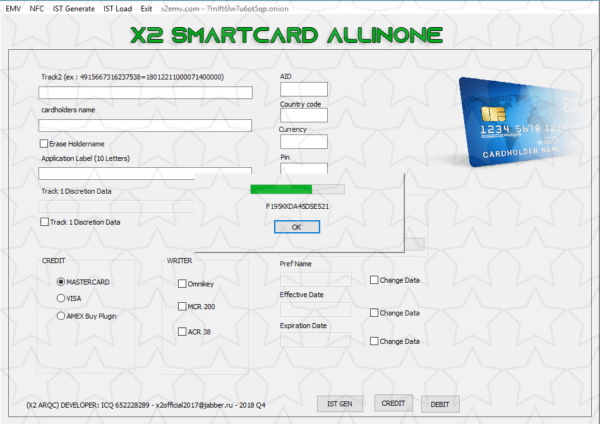
Task: Click the x2emv.com onion address text
Action: pyautogui.click(x=225, y=8)
